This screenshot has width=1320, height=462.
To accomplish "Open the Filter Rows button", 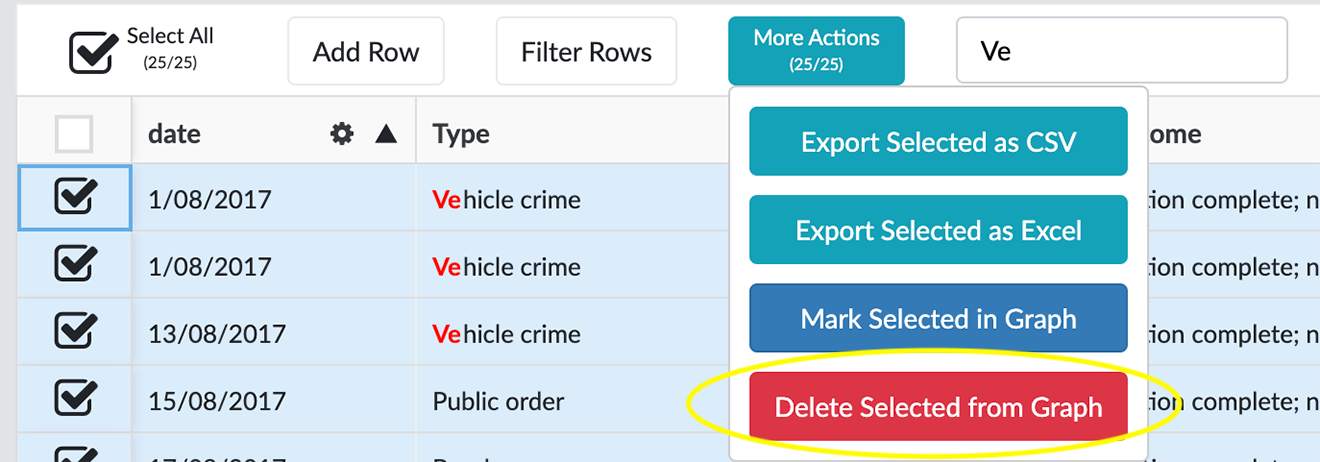I will pyautogui.click(x=586, y=52).
